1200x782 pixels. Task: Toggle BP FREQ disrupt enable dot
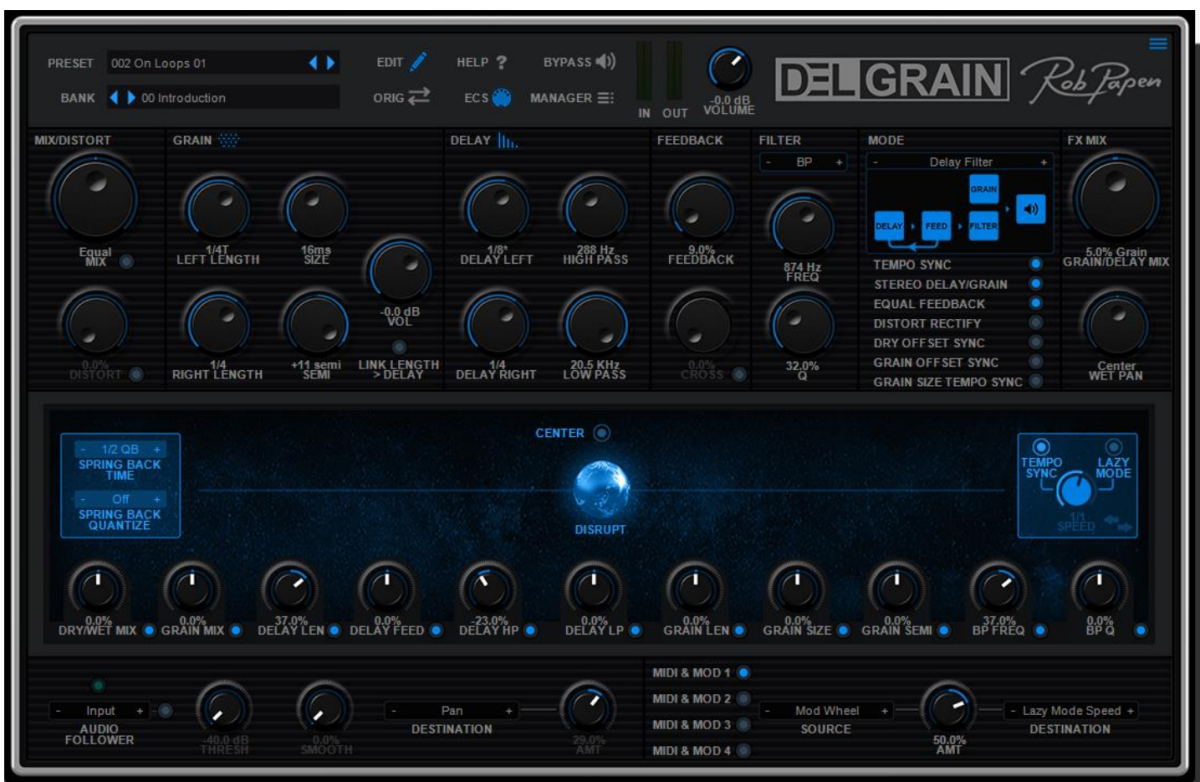(x=1040, y=630)
